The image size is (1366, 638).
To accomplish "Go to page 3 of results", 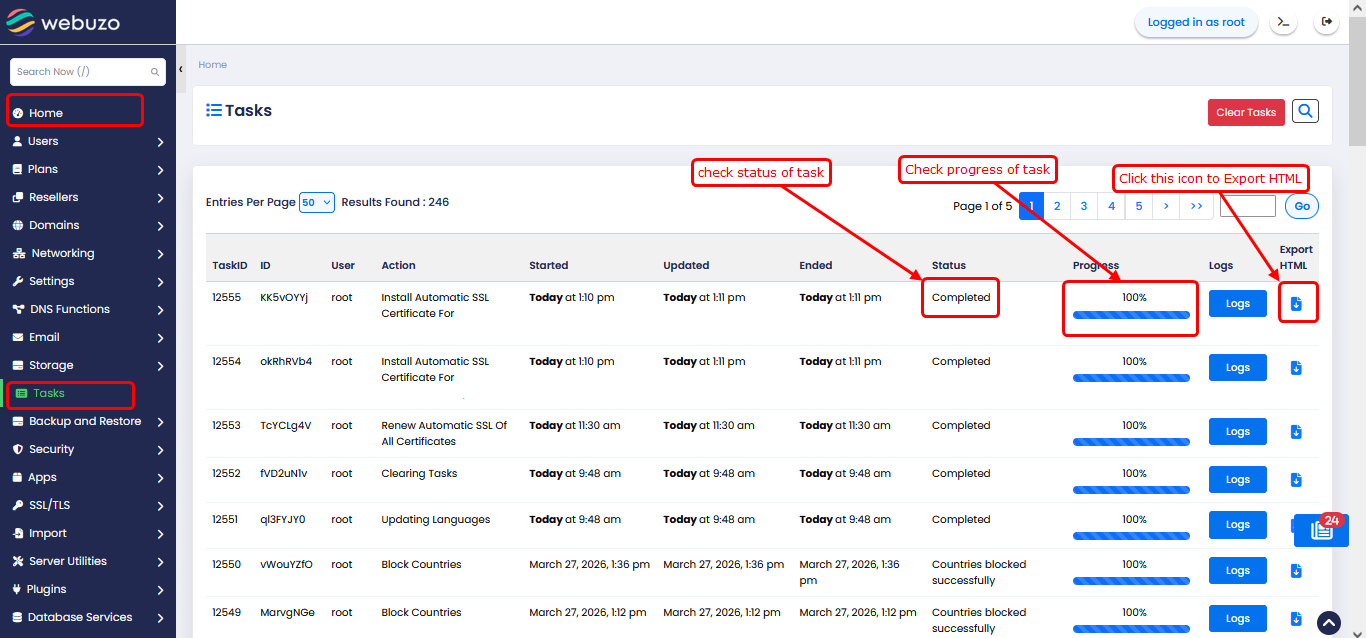I will [1084, 206].
